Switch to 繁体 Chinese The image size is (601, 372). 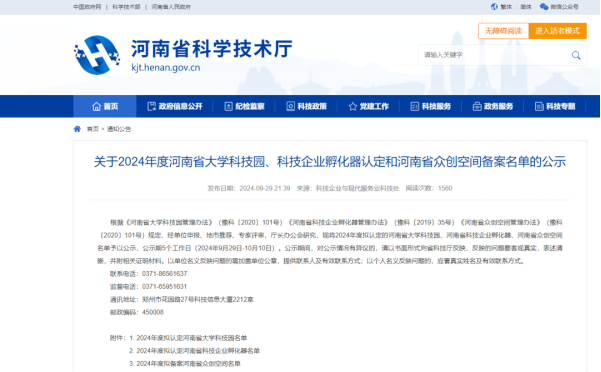click(506, 7)
